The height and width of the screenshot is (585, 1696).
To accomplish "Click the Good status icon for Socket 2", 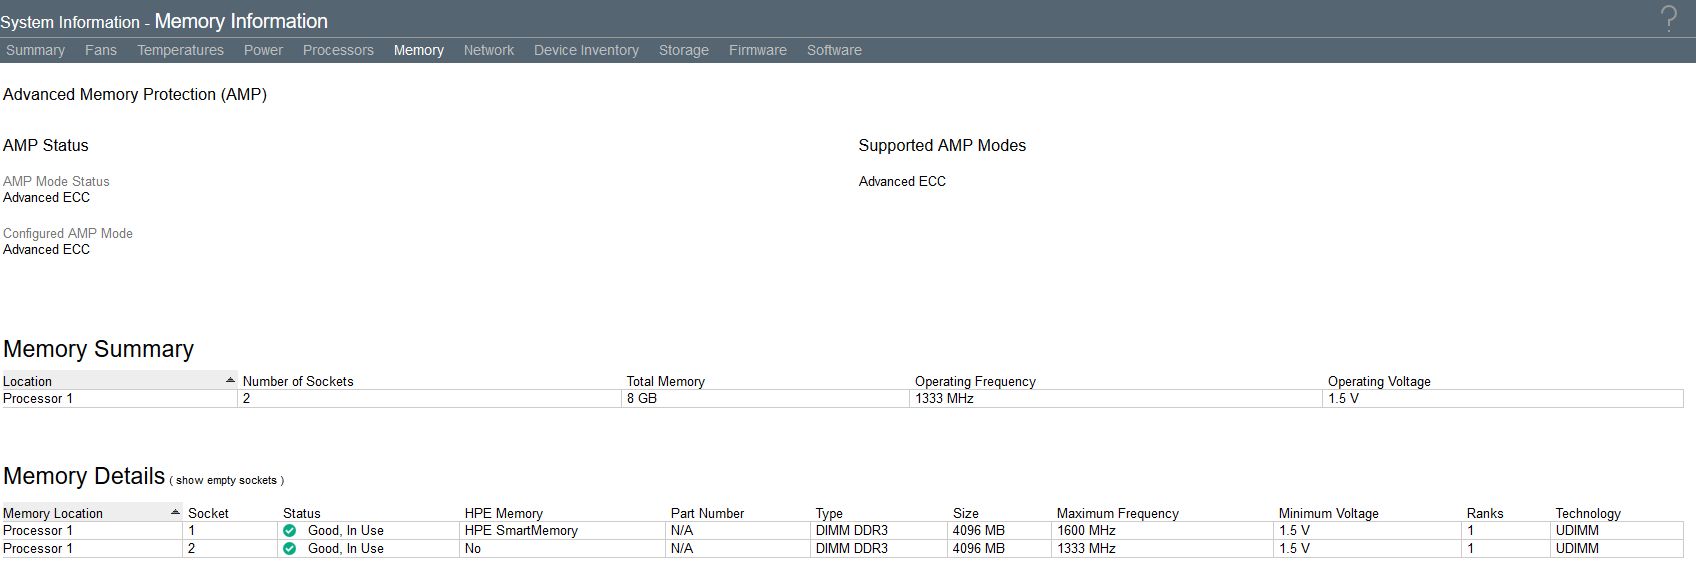I will (x=290, y=549).
